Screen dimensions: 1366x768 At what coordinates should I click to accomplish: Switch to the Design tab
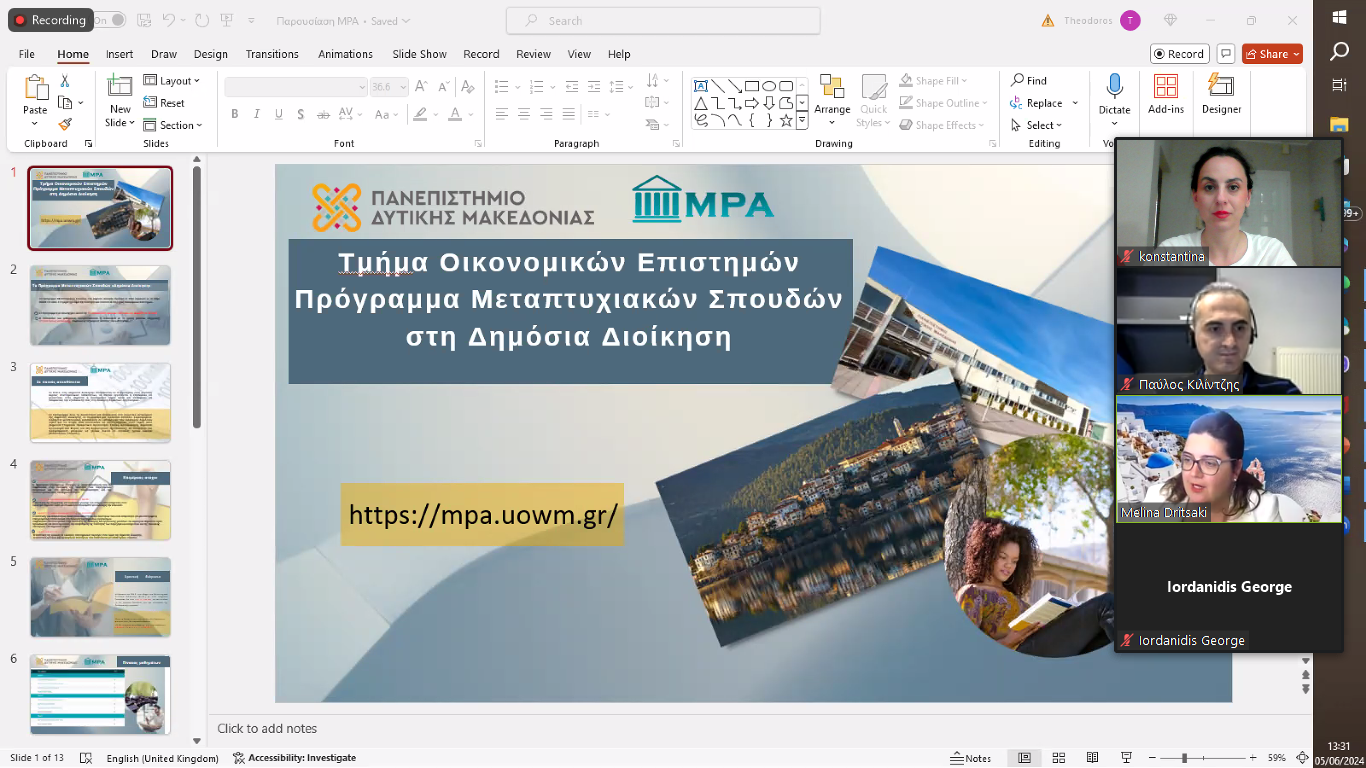[211, 54]
